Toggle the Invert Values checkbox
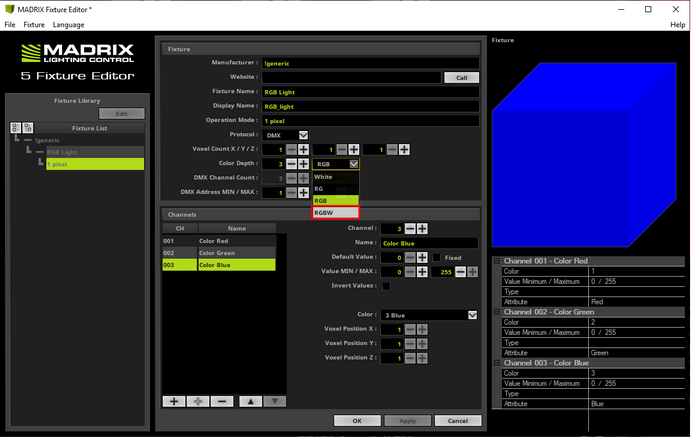The height and width of the screenshot is (437, 691). 386,286
